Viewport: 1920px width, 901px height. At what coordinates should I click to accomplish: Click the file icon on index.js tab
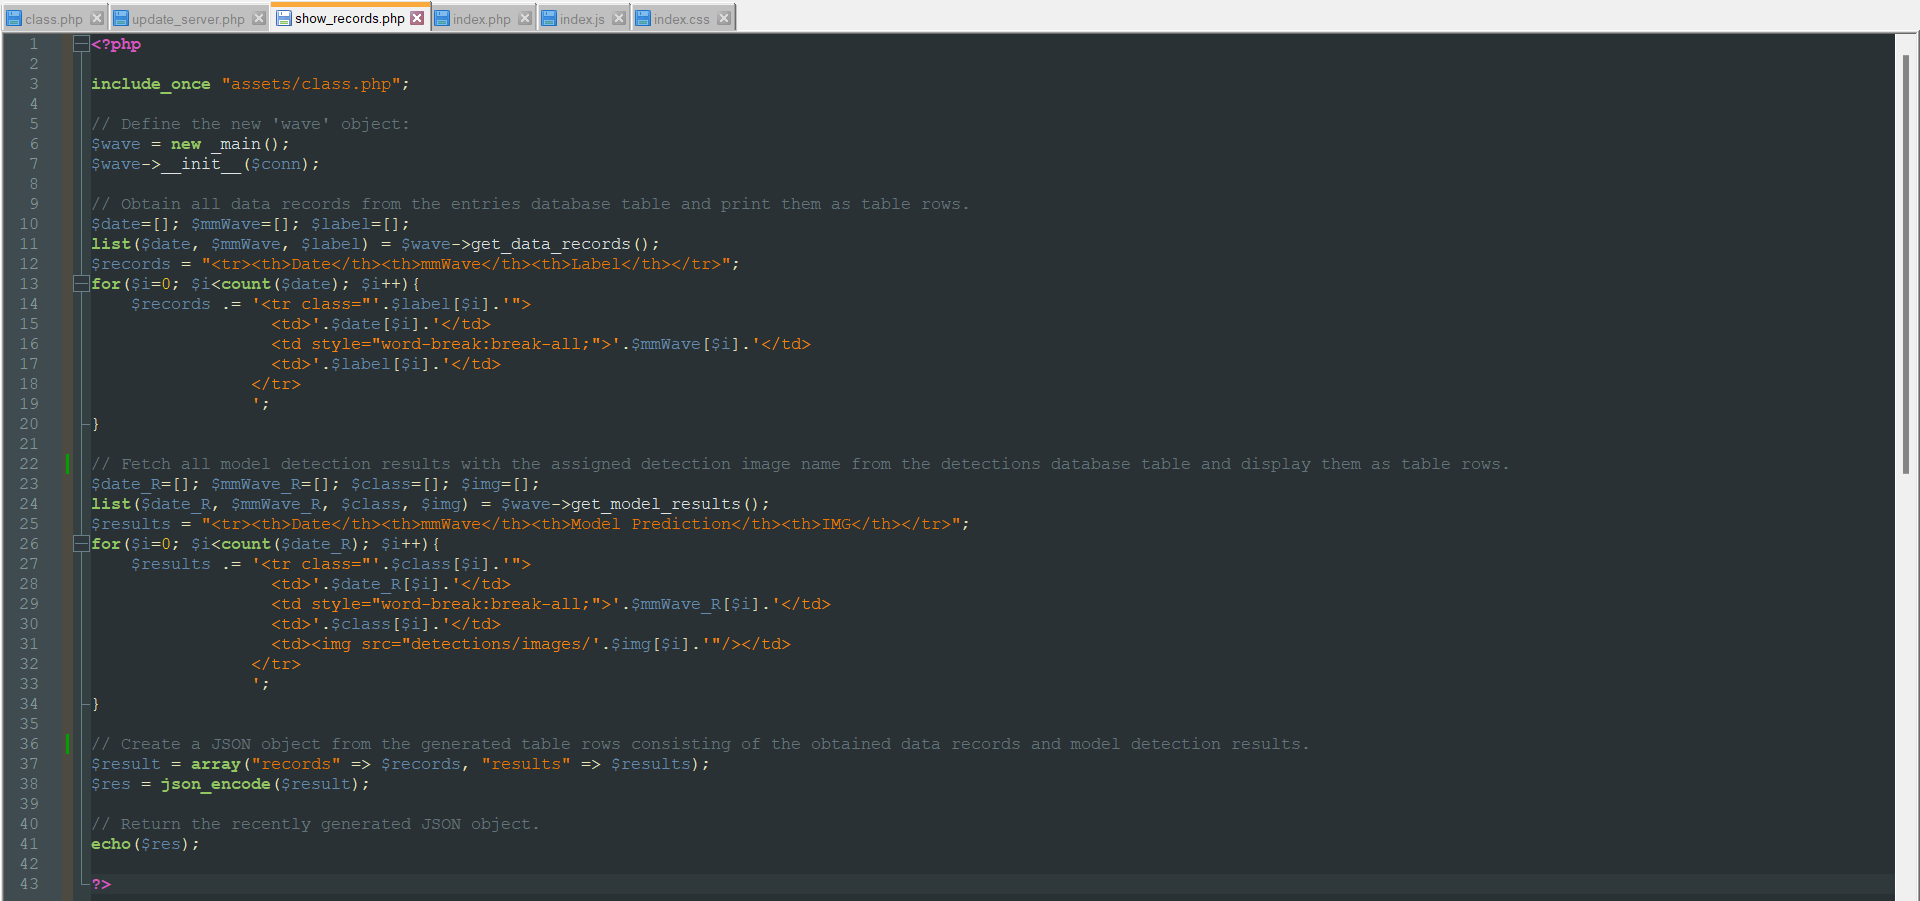pyautogui.click(x=547, y=17)
